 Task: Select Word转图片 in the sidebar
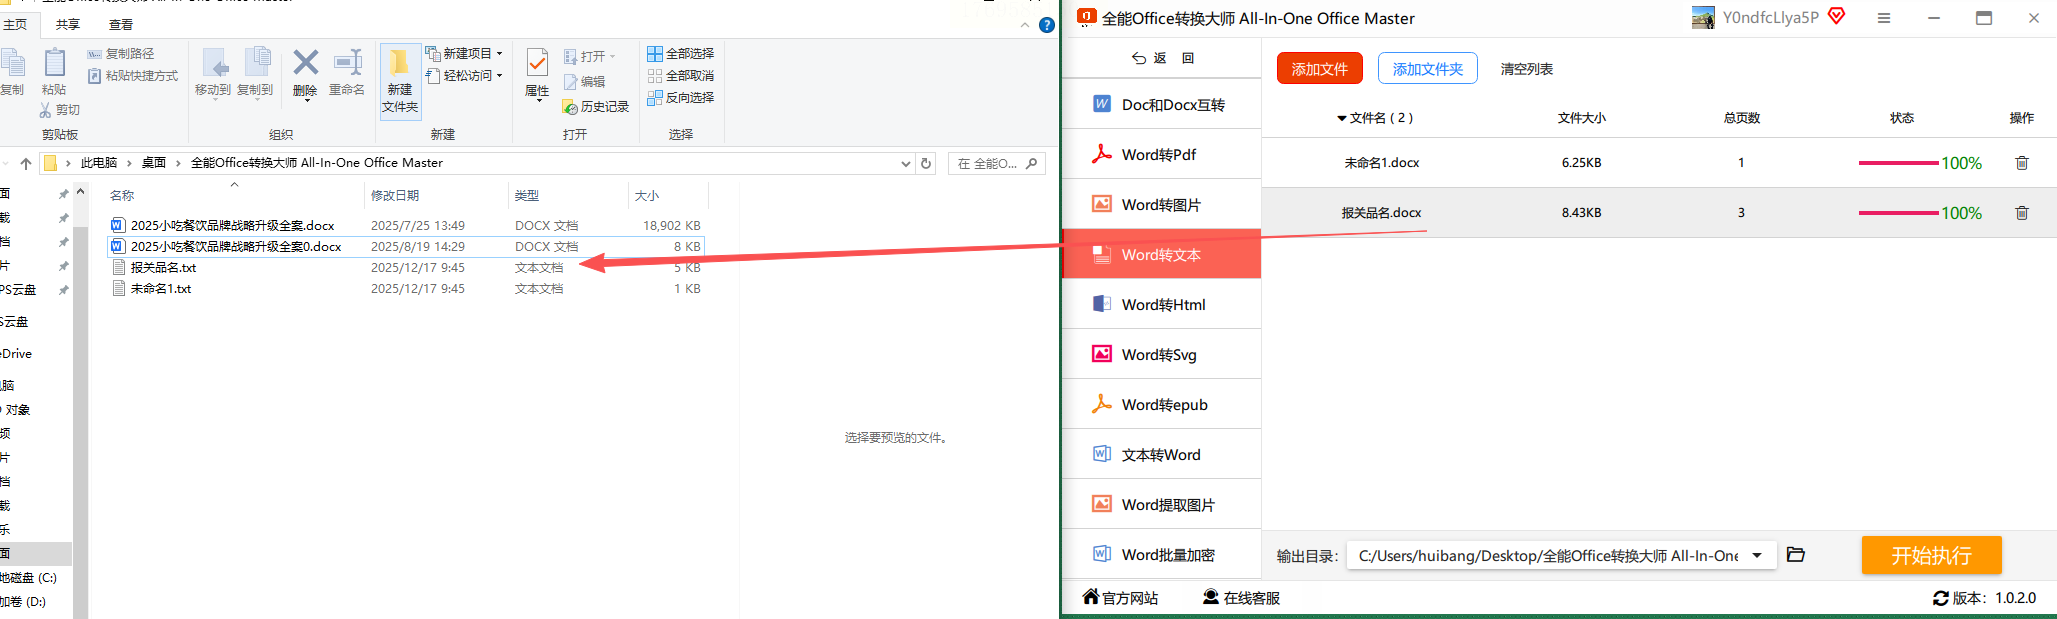(x=1160, y=204)
